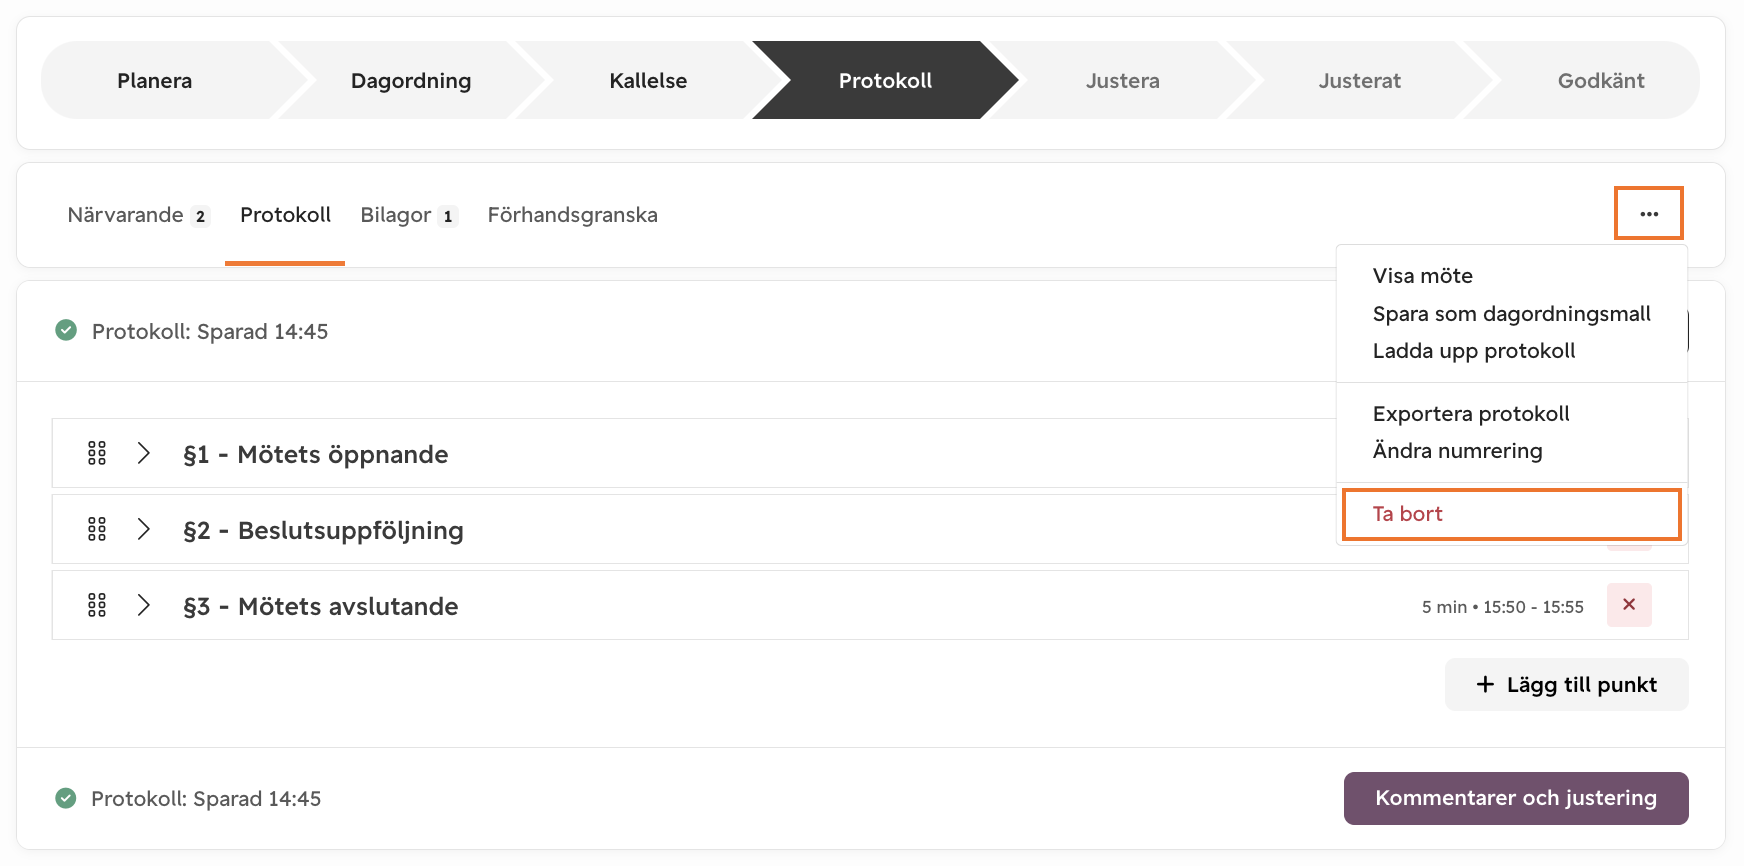Click drag handle icon for §2 Beslutsuppföljning
The width and height of the screenshot is (1744, 866).
(x=97, y=530)
